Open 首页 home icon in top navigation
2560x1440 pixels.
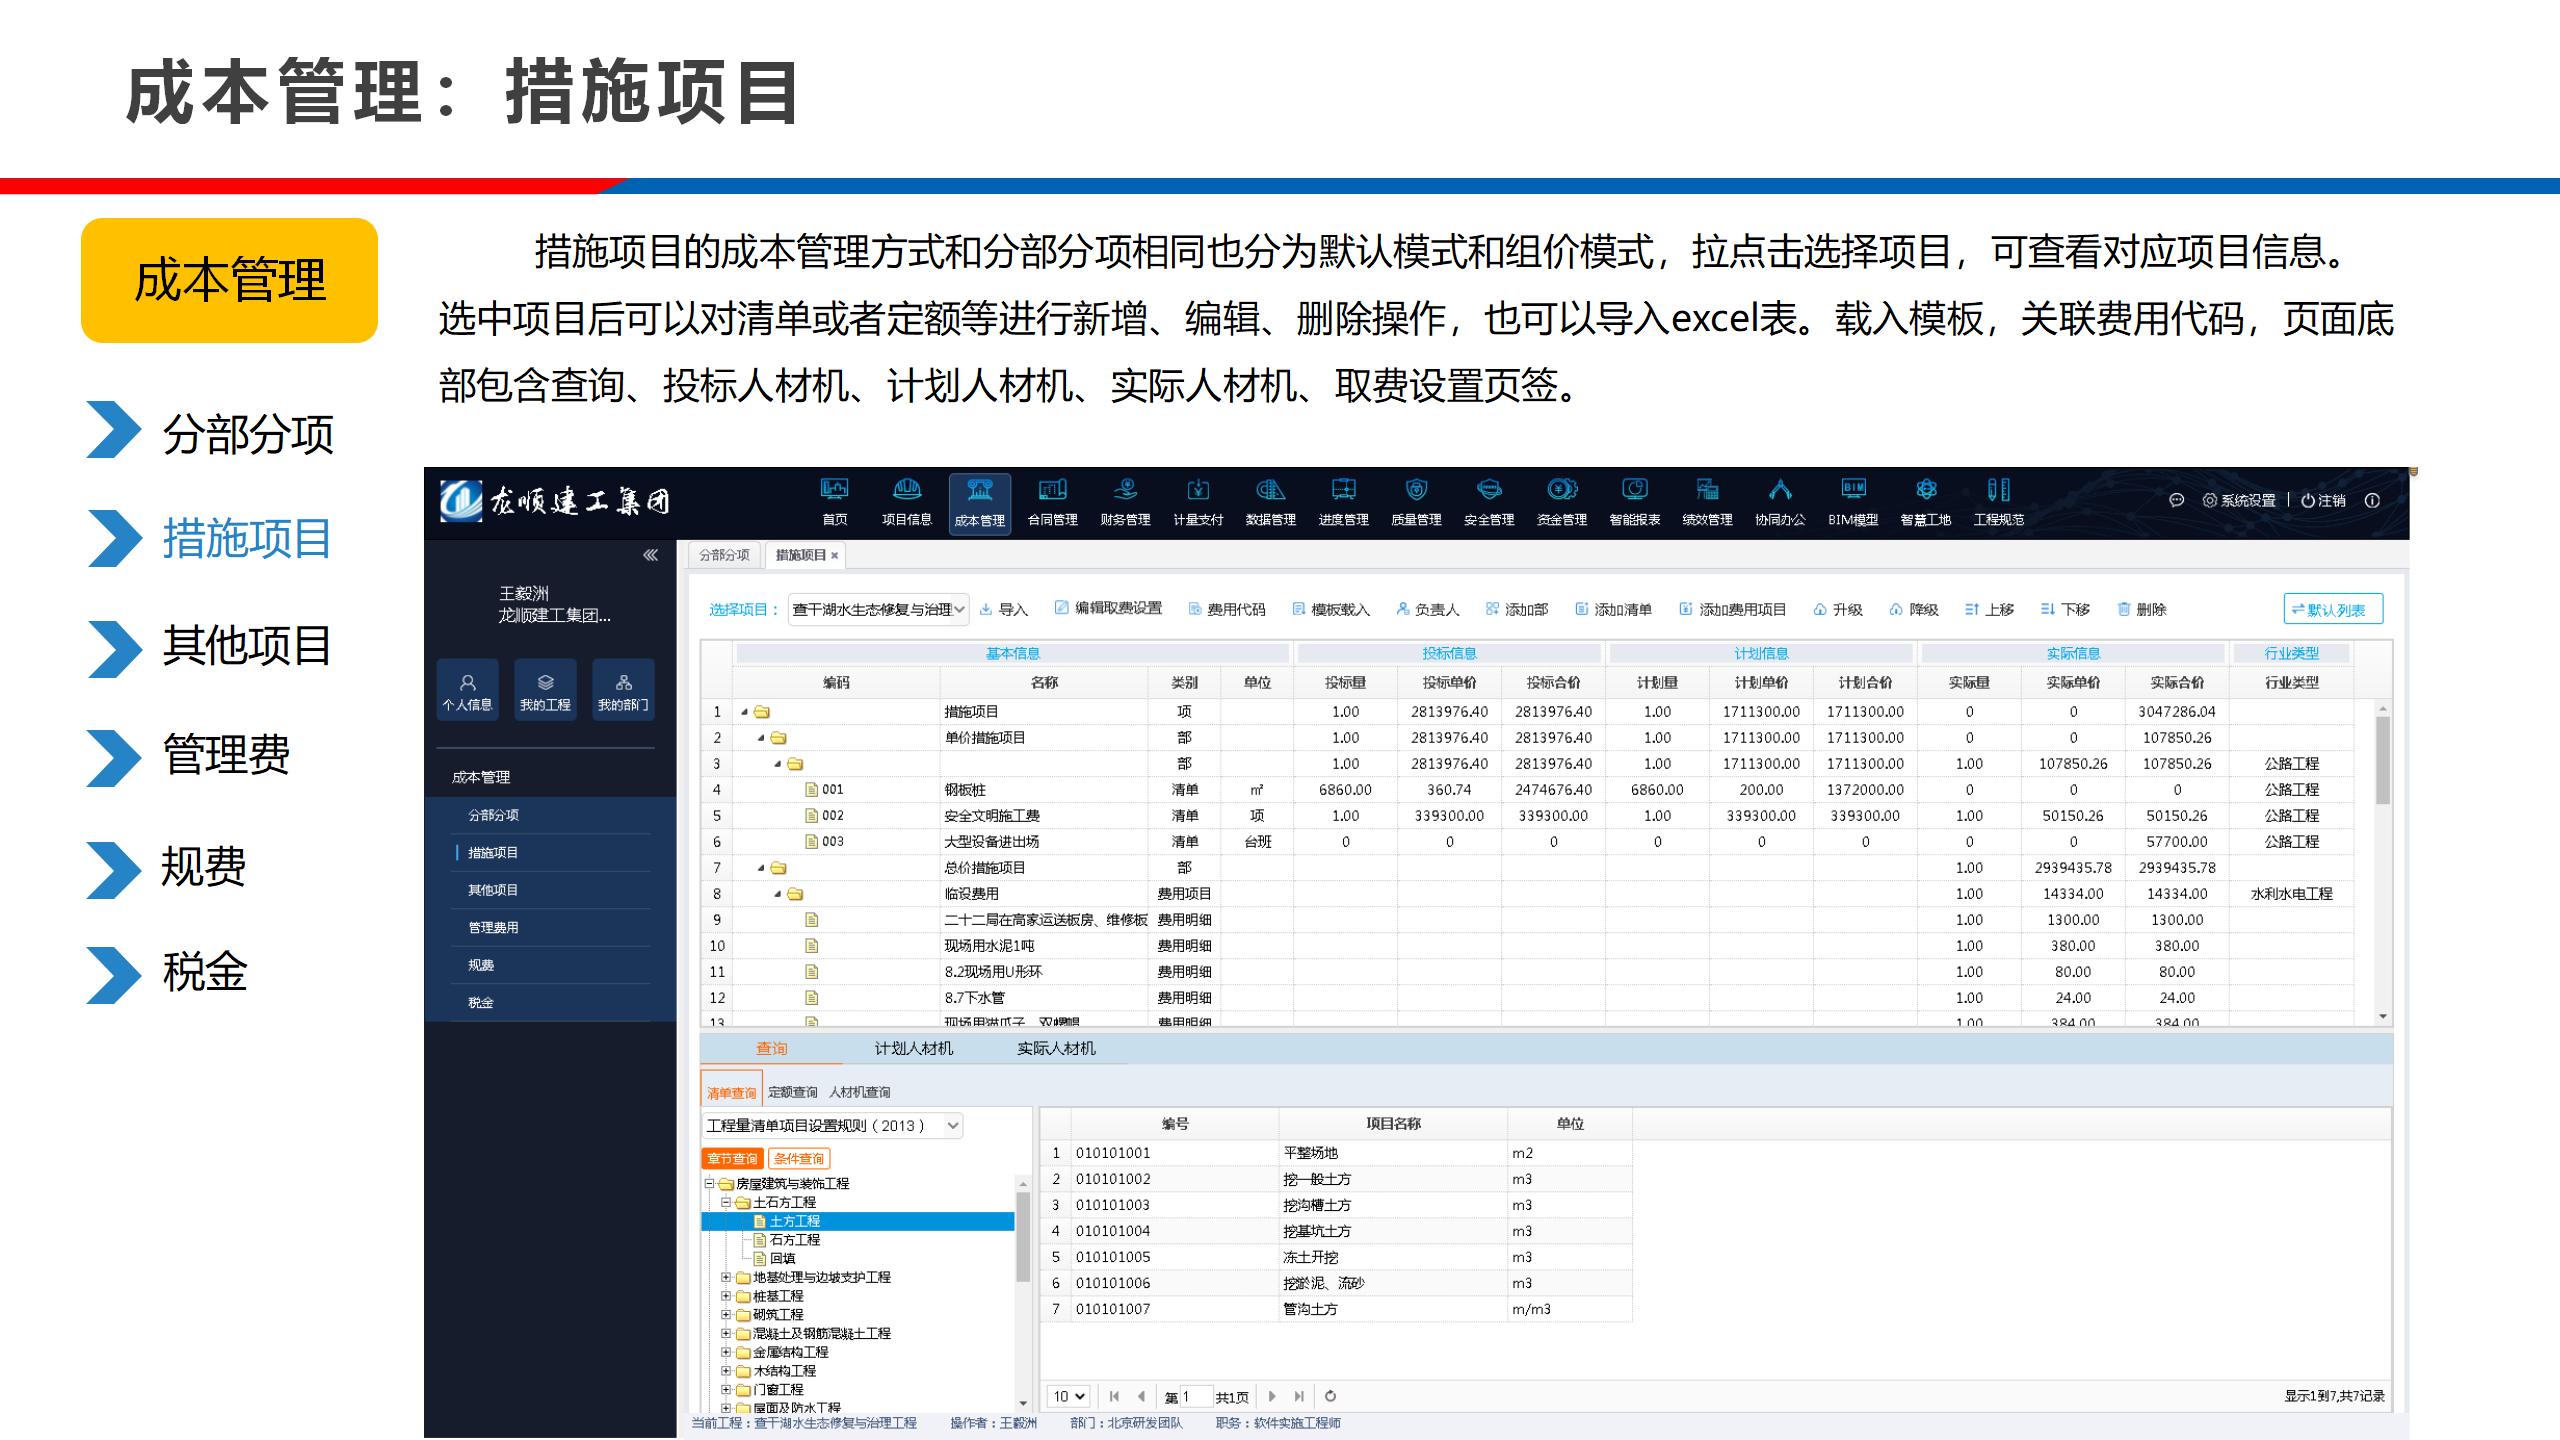[834, 503]
